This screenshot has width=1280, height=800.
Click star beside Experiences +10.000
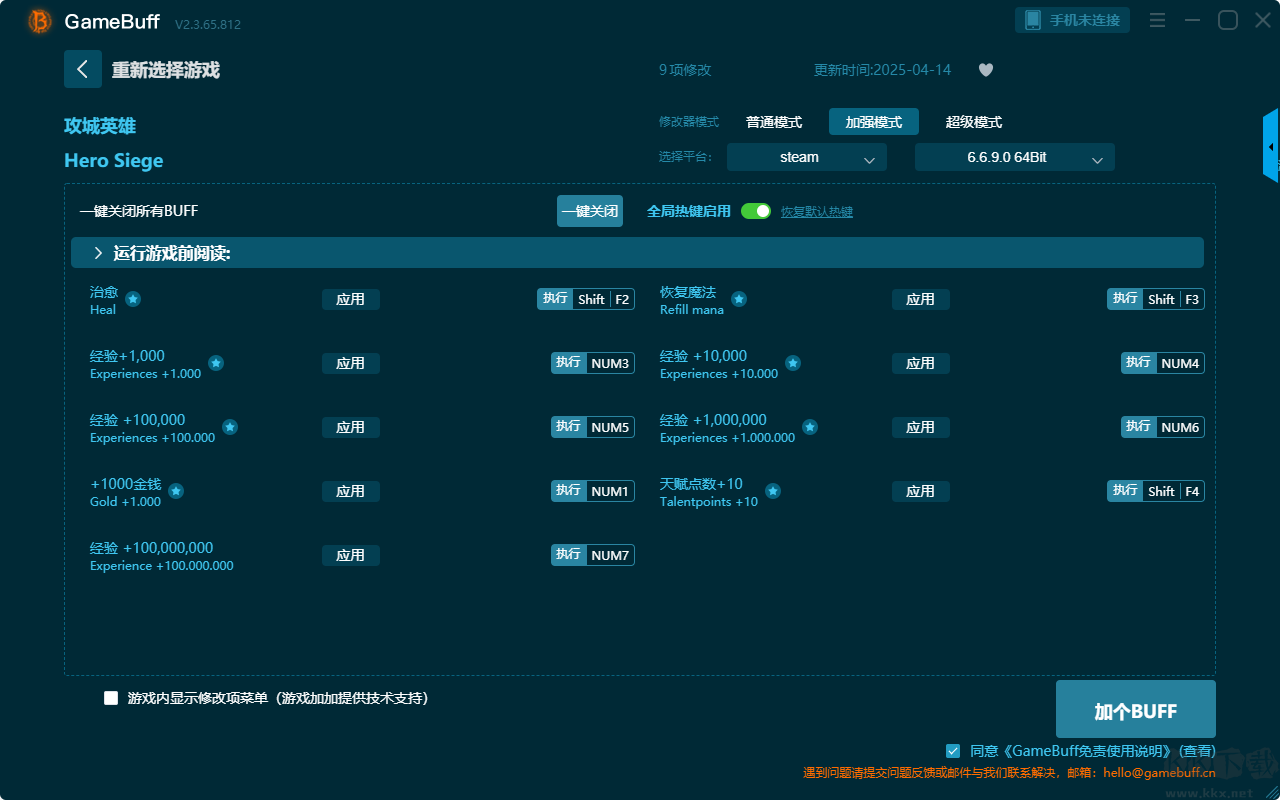click(793, 363)
